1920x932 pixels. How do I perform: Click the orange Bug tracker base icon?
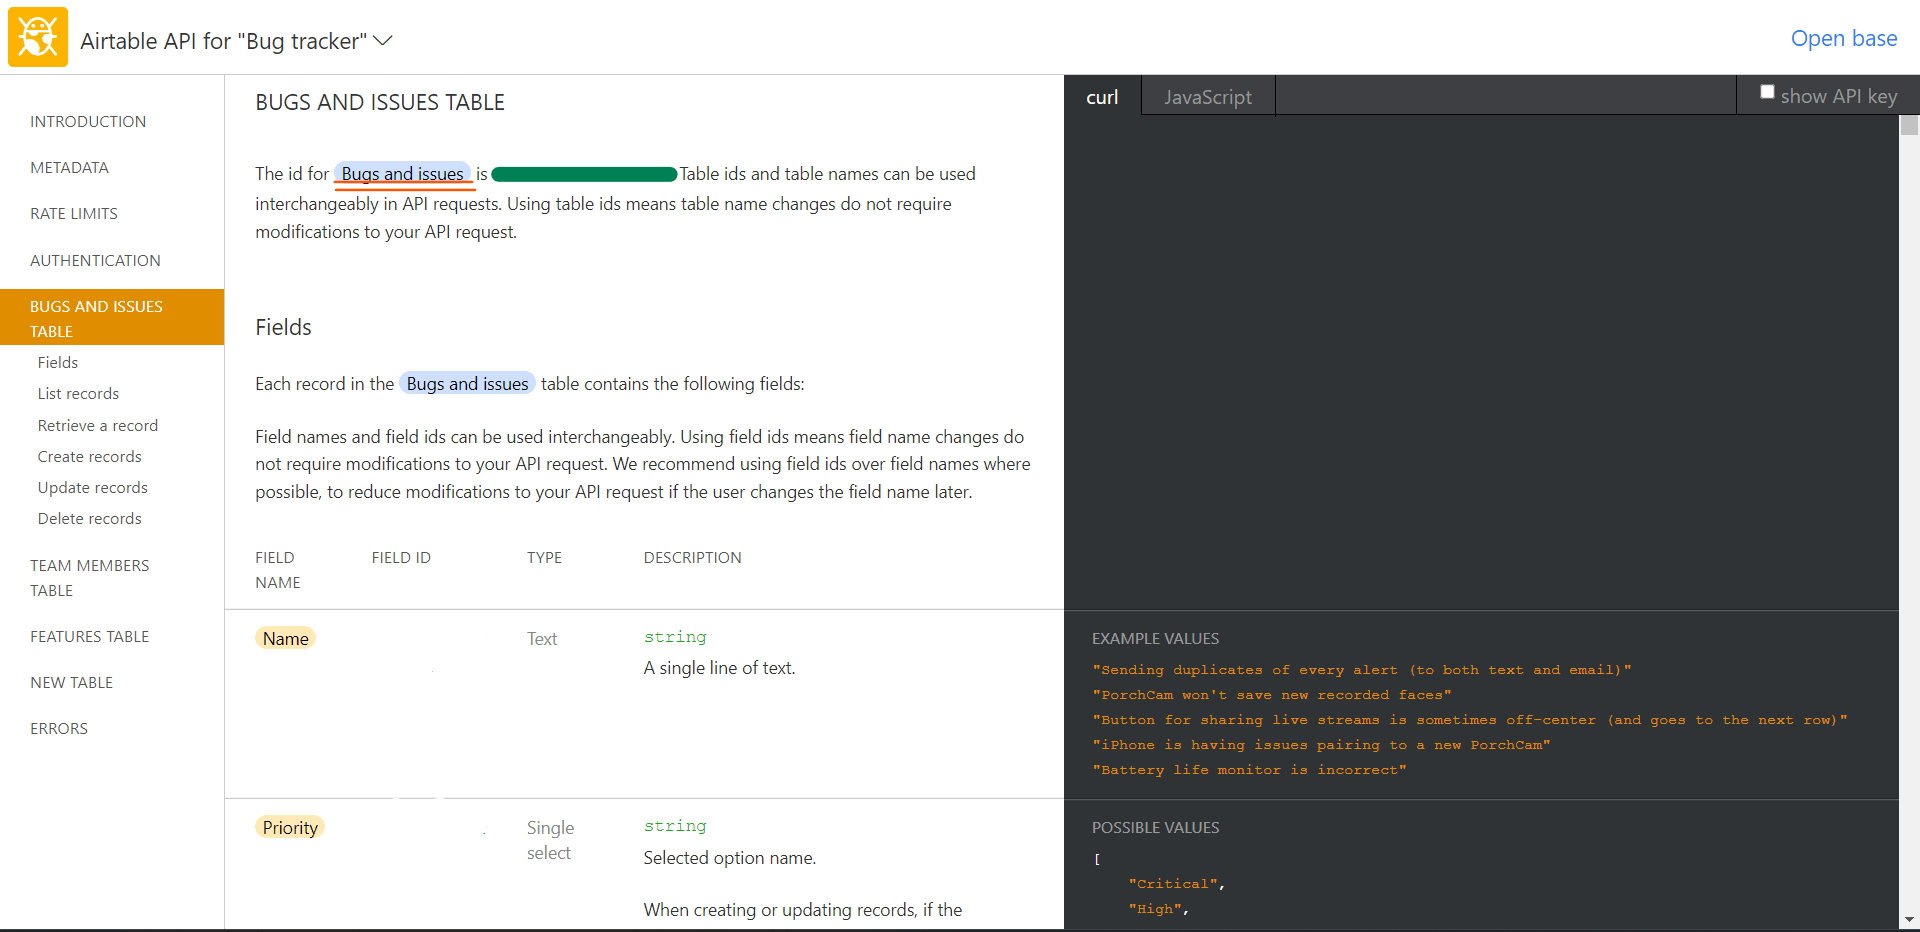pyautogui.click(x=38, y=38)
